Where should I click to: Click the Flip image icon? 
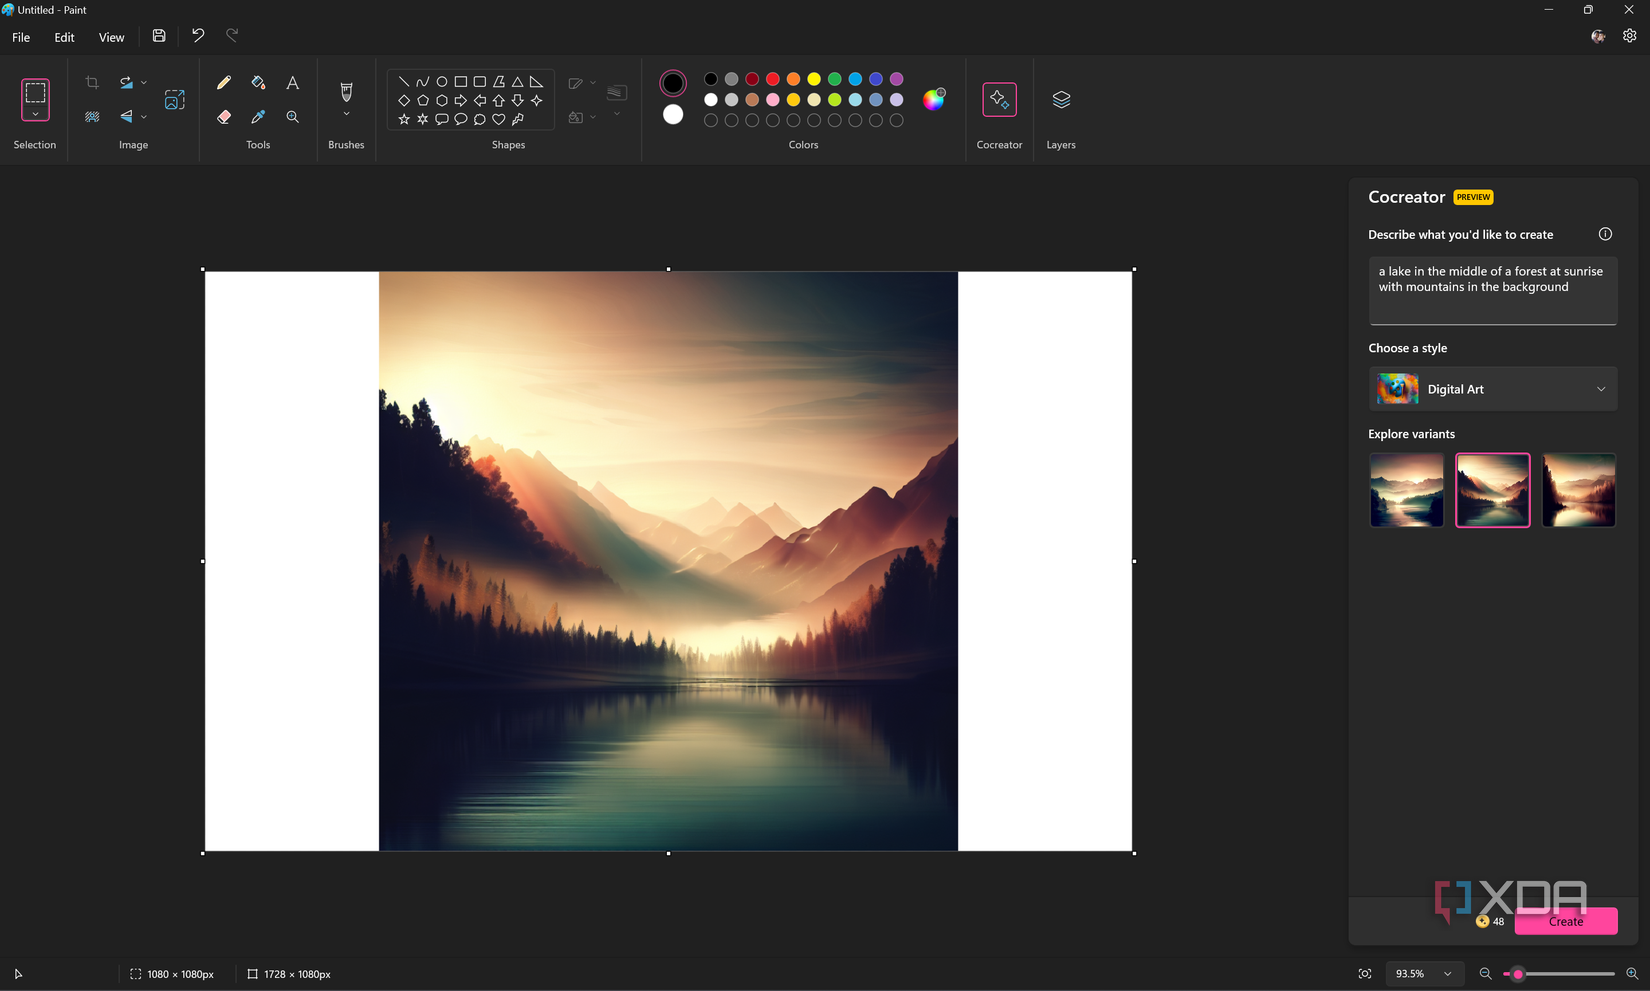[126, 117]
